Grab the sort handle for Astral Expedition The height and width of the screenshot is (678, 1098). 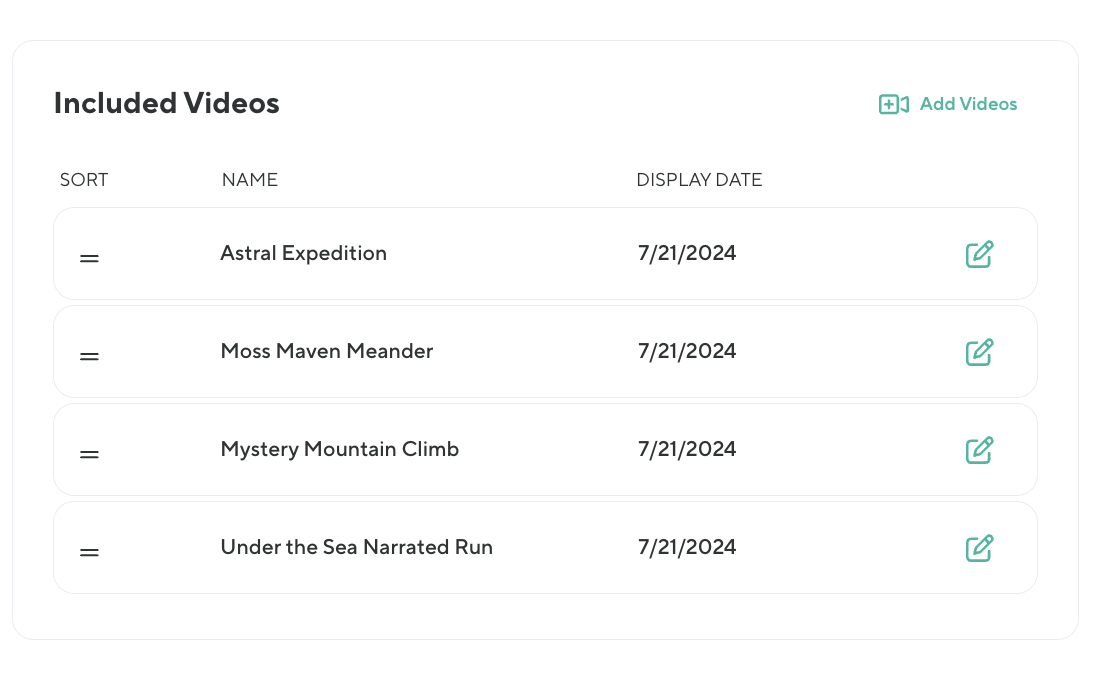point(89,258)
